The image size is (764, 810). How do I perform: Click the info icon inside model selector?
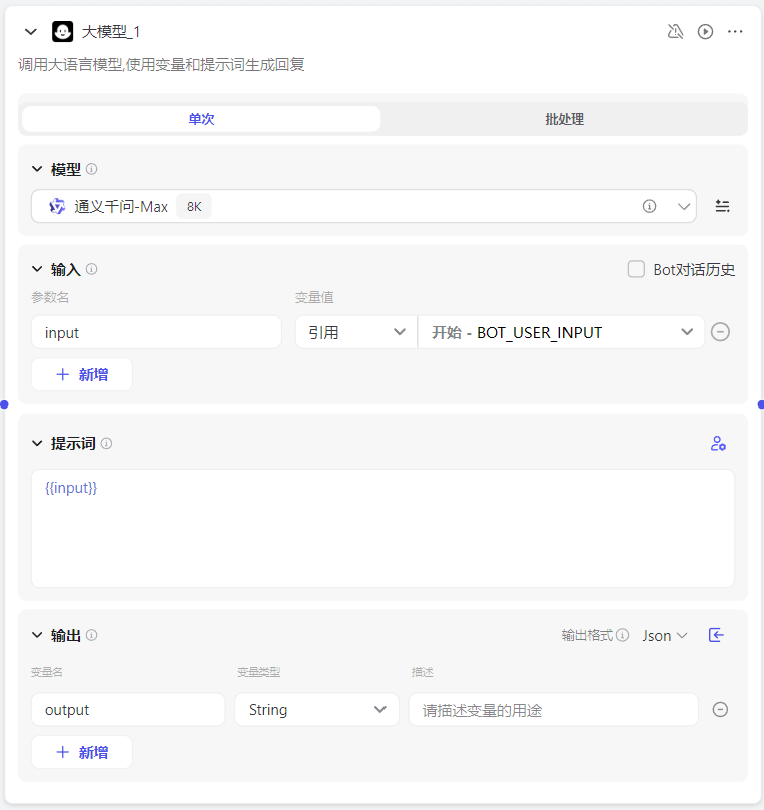[649, 206]
